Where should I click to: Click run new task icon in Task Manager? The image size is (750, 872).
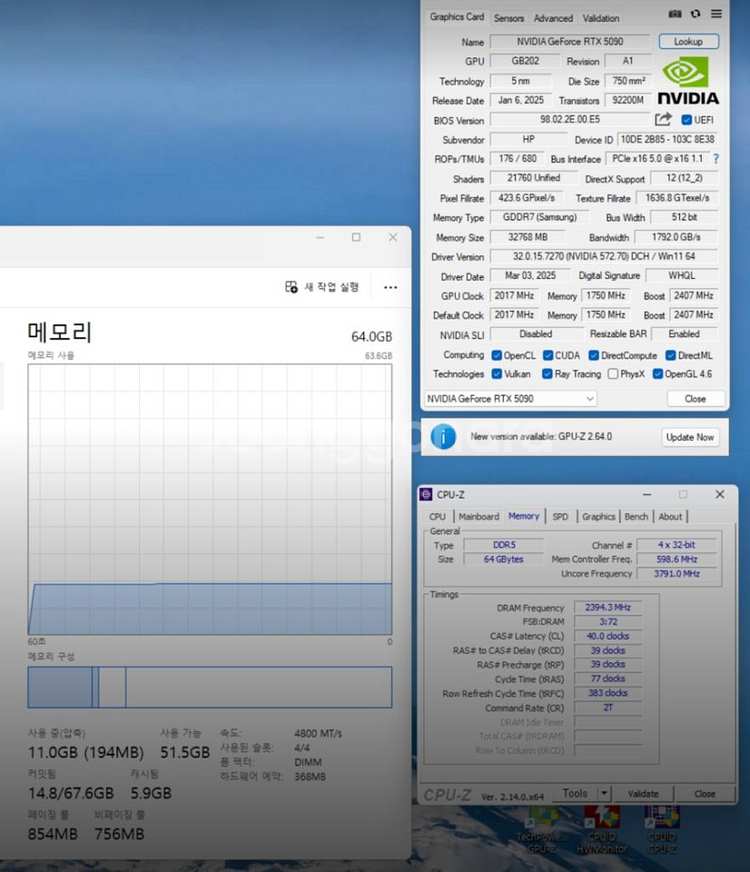coord(291,287)
